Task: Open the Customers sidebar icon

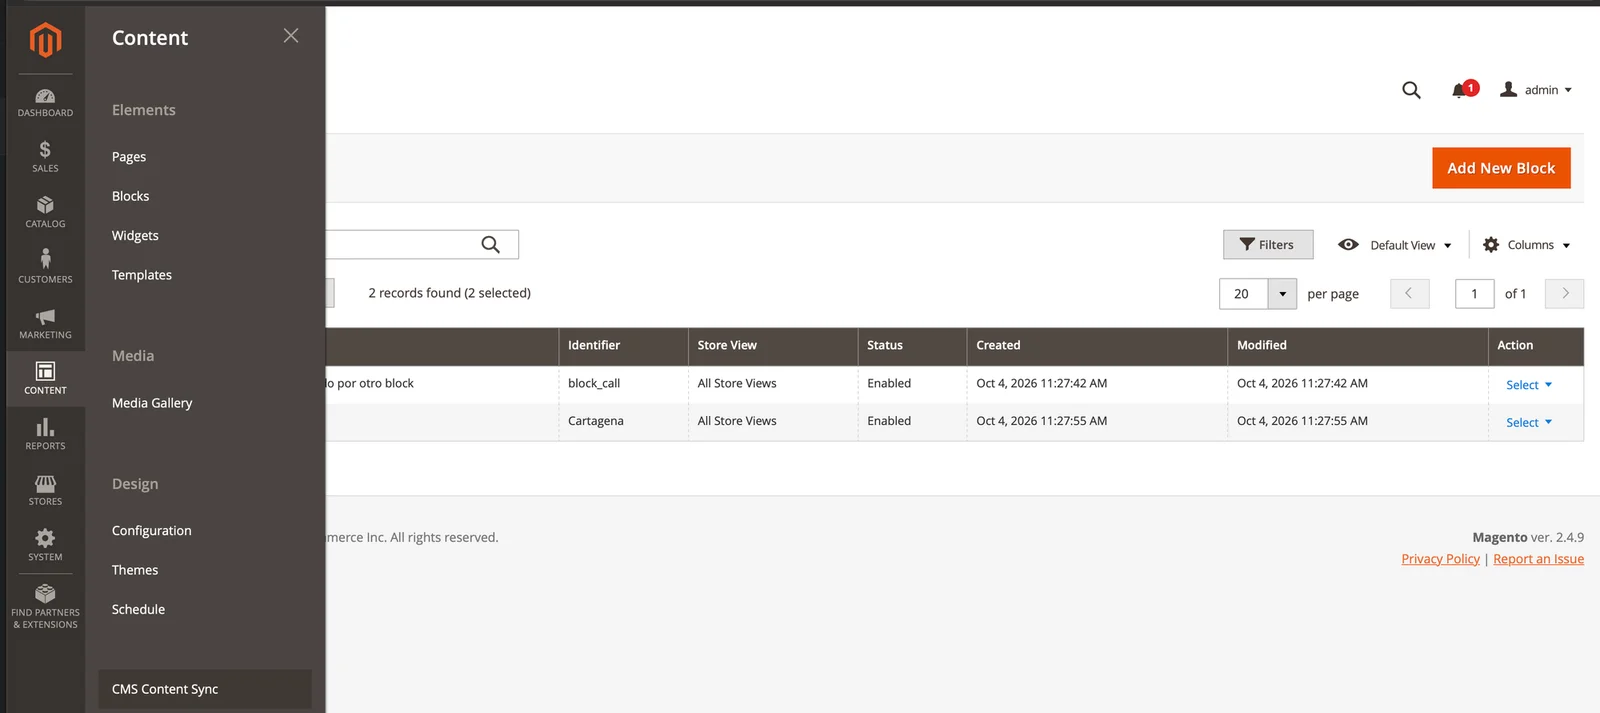Action: pos(45,268)
